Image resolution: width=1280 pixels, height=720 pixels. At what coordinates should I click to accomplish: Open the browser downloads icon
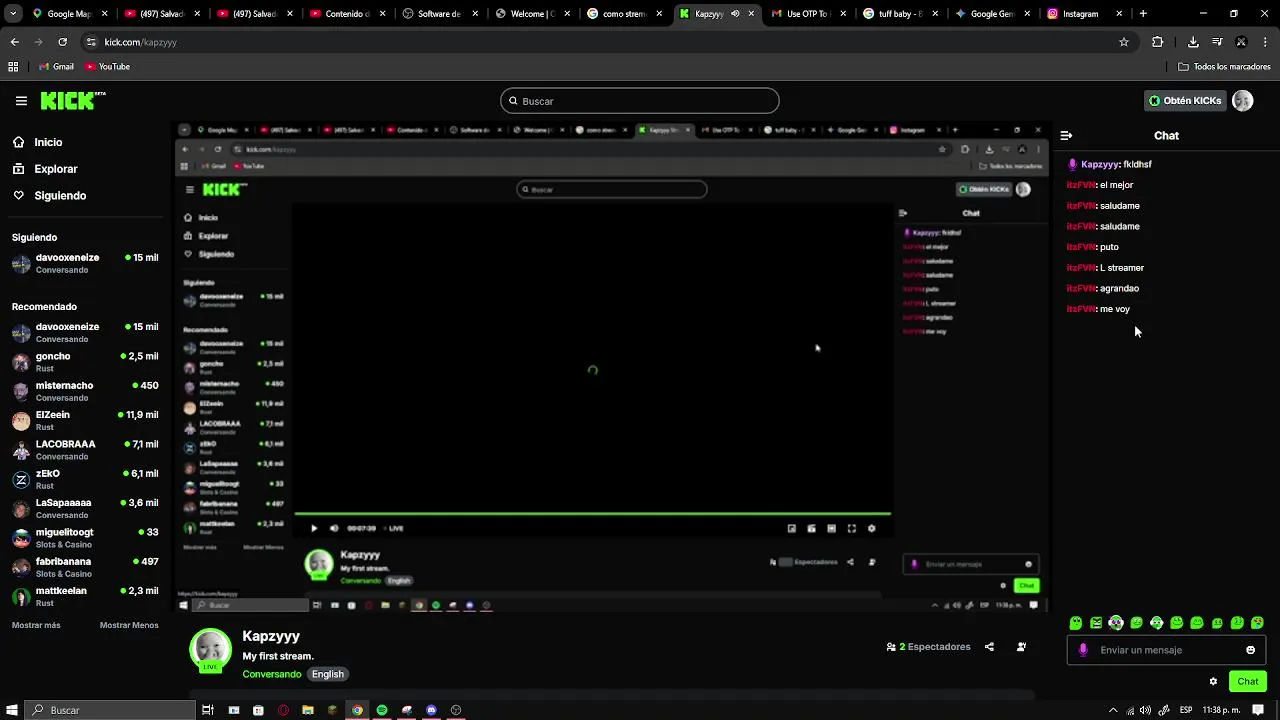(1193, 42)
